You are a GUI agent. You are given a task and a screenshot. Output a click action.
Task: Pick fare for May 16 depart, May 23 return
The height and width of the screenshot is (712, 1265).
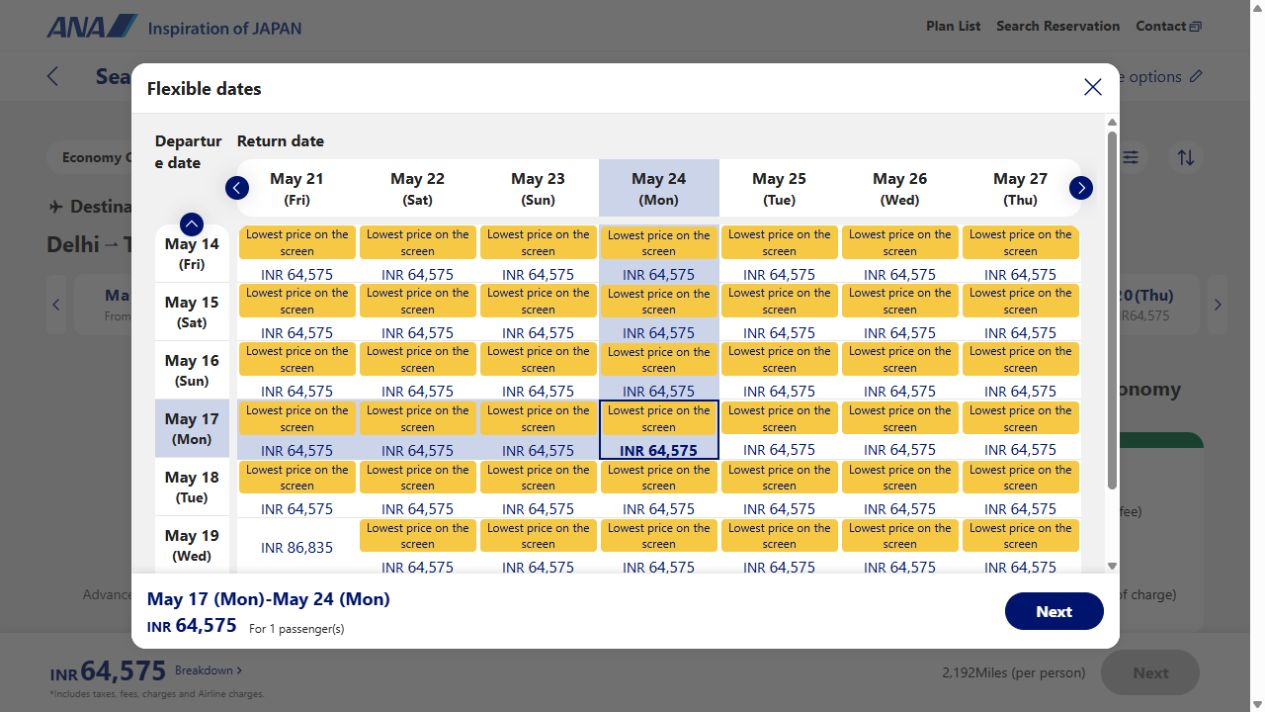click(538, 371)
